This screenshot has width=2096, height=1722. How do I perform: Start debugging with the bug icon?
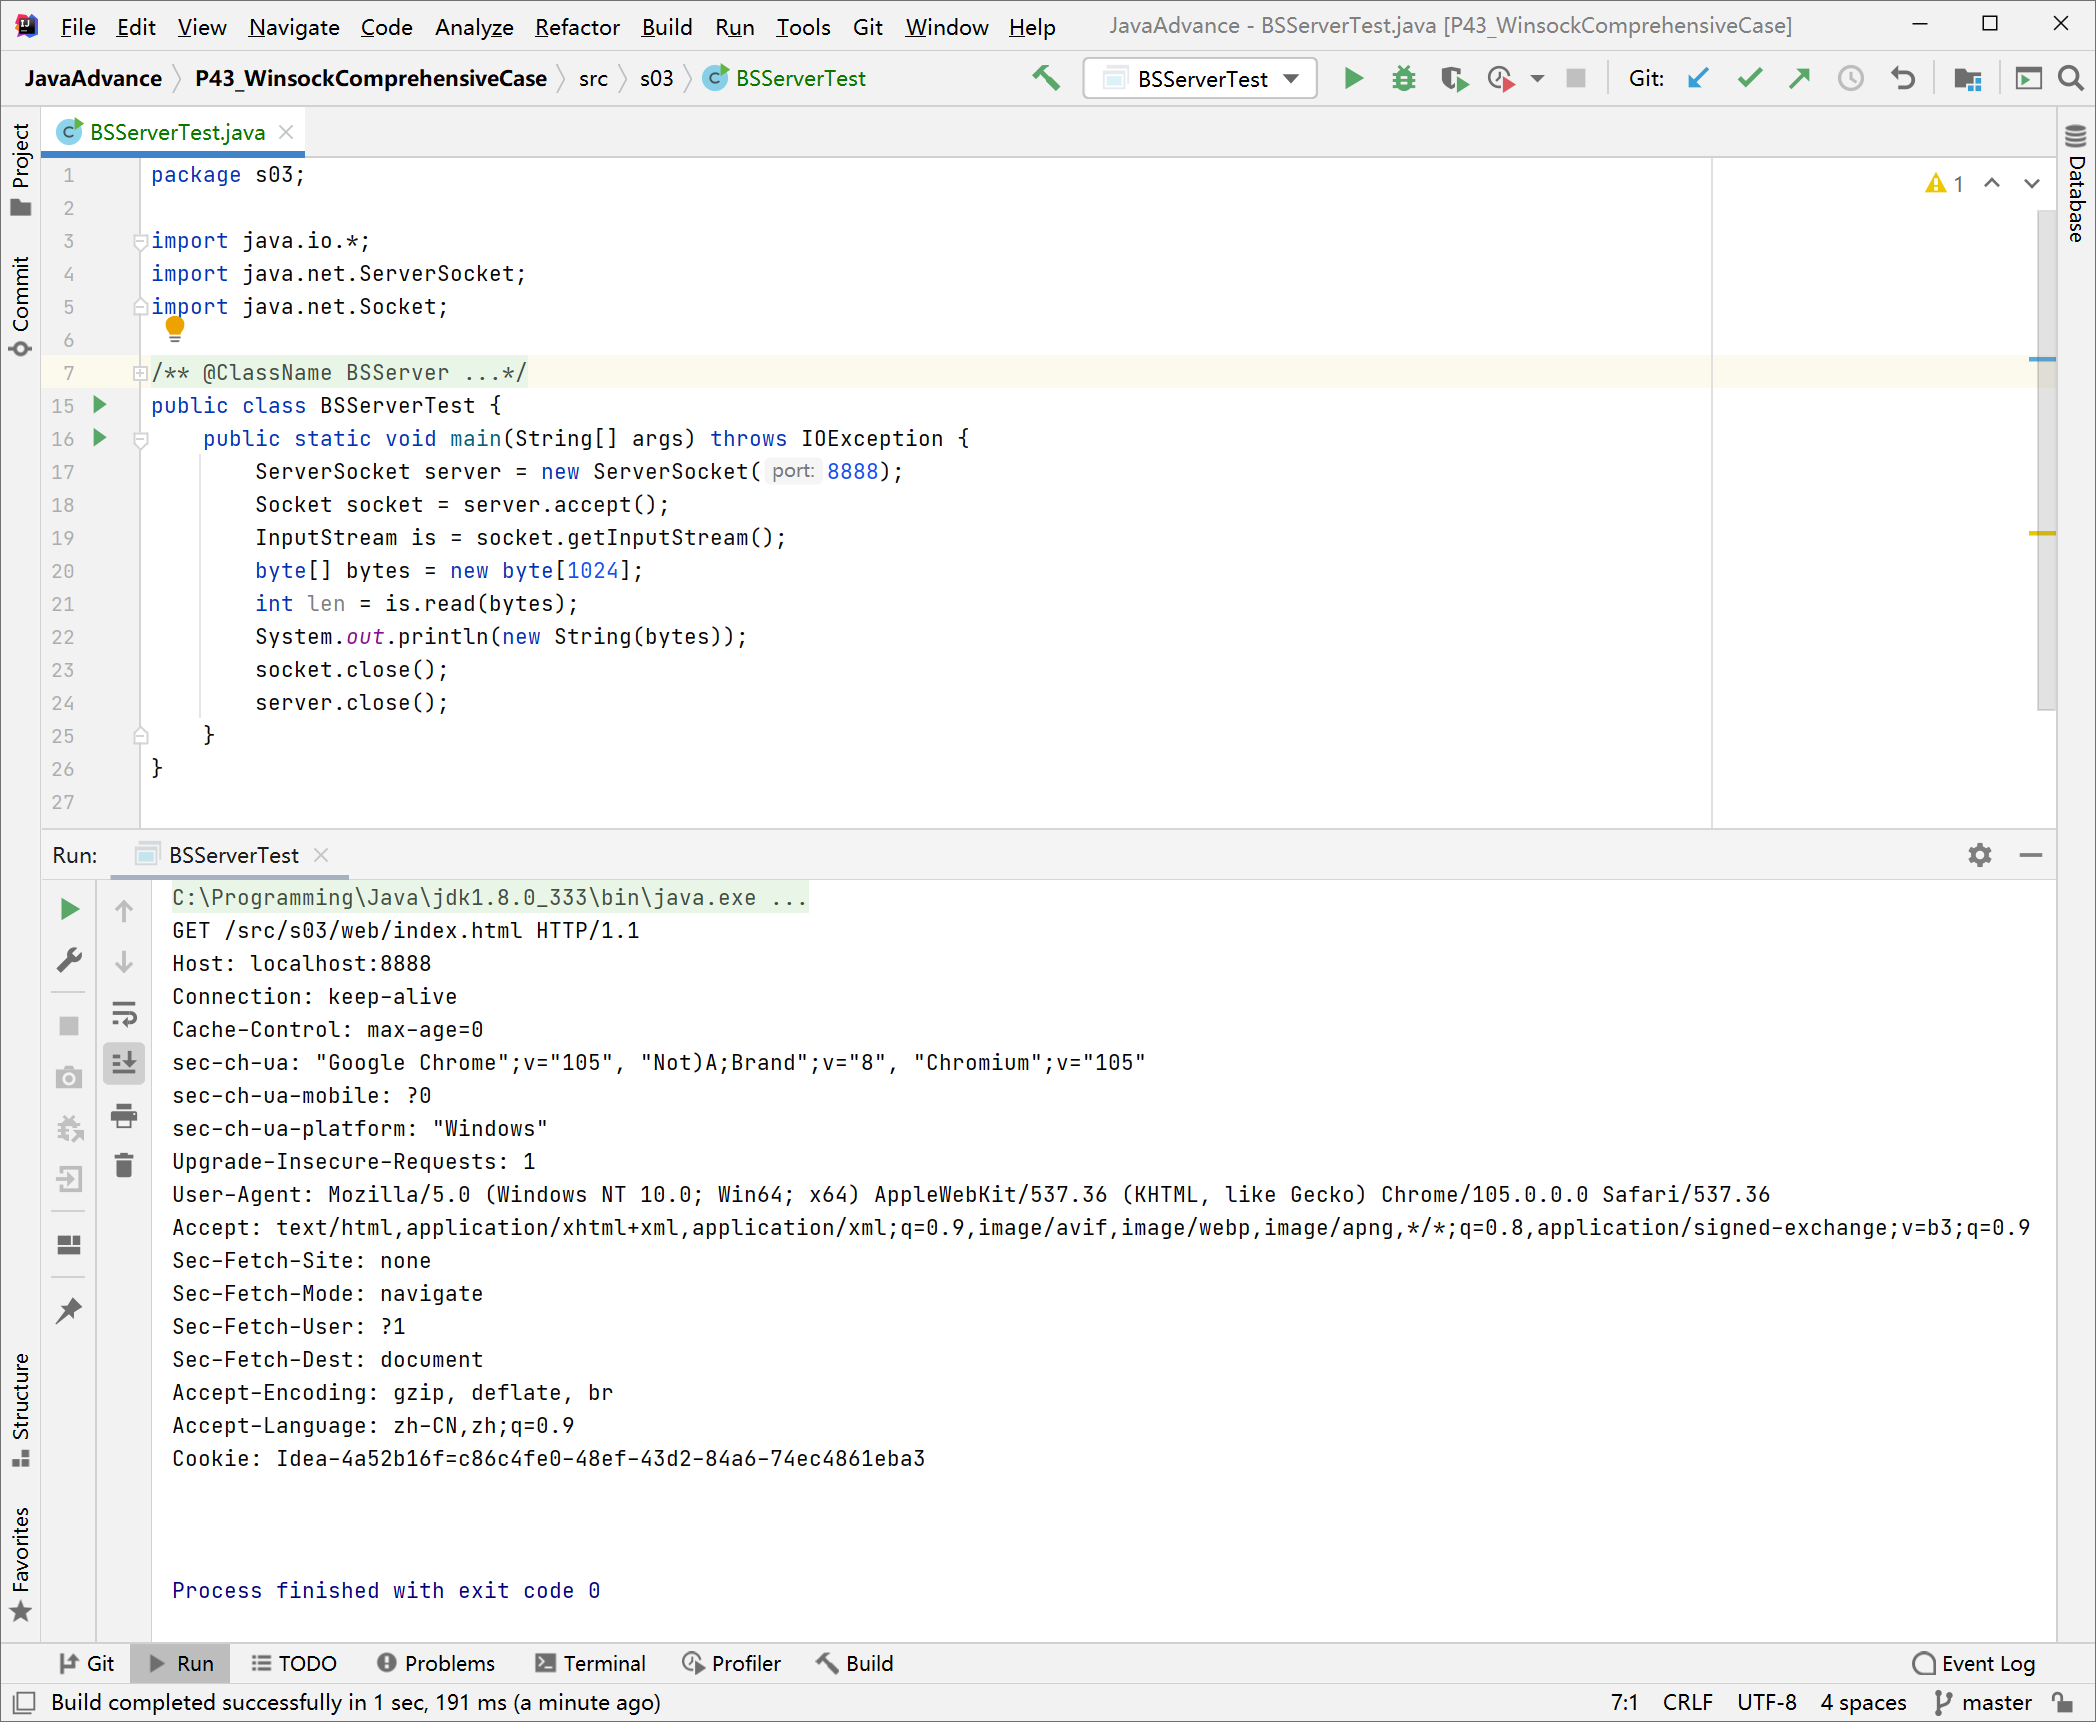click(x=1404, y=78)
